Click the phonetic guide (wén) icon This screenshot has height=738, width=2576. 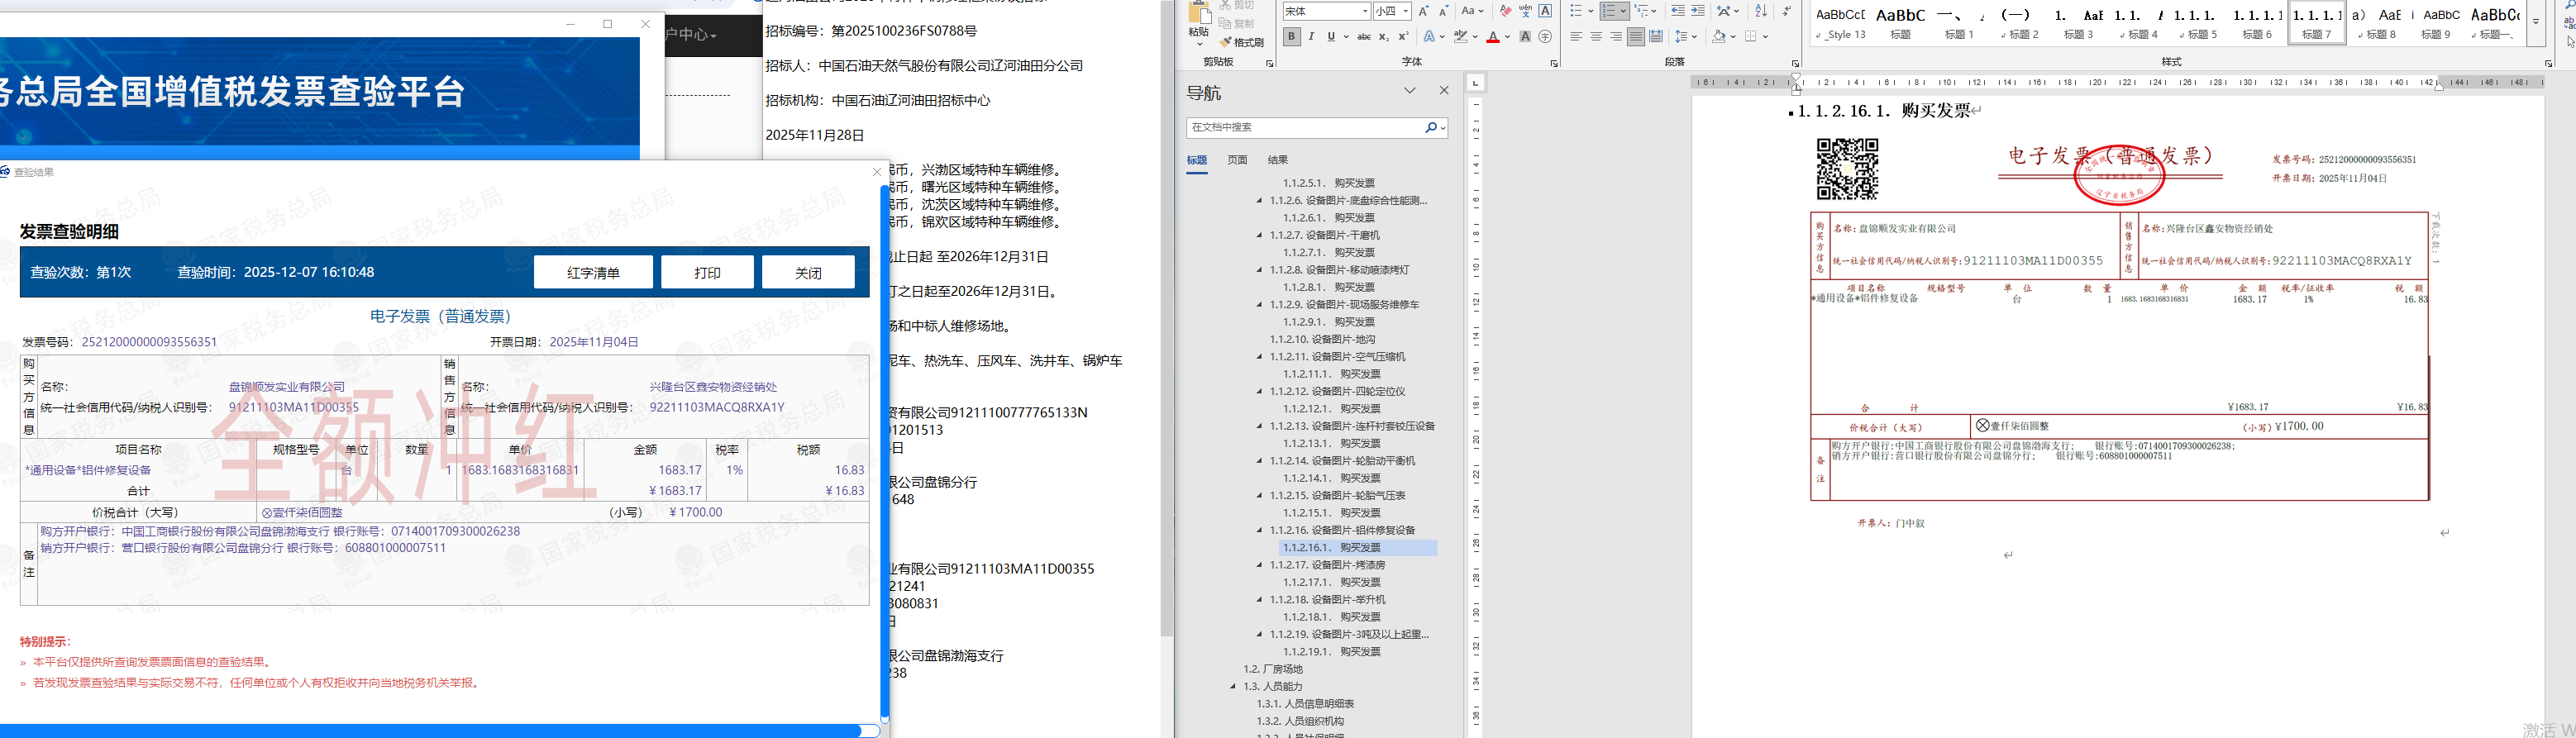coord(1525,11)
